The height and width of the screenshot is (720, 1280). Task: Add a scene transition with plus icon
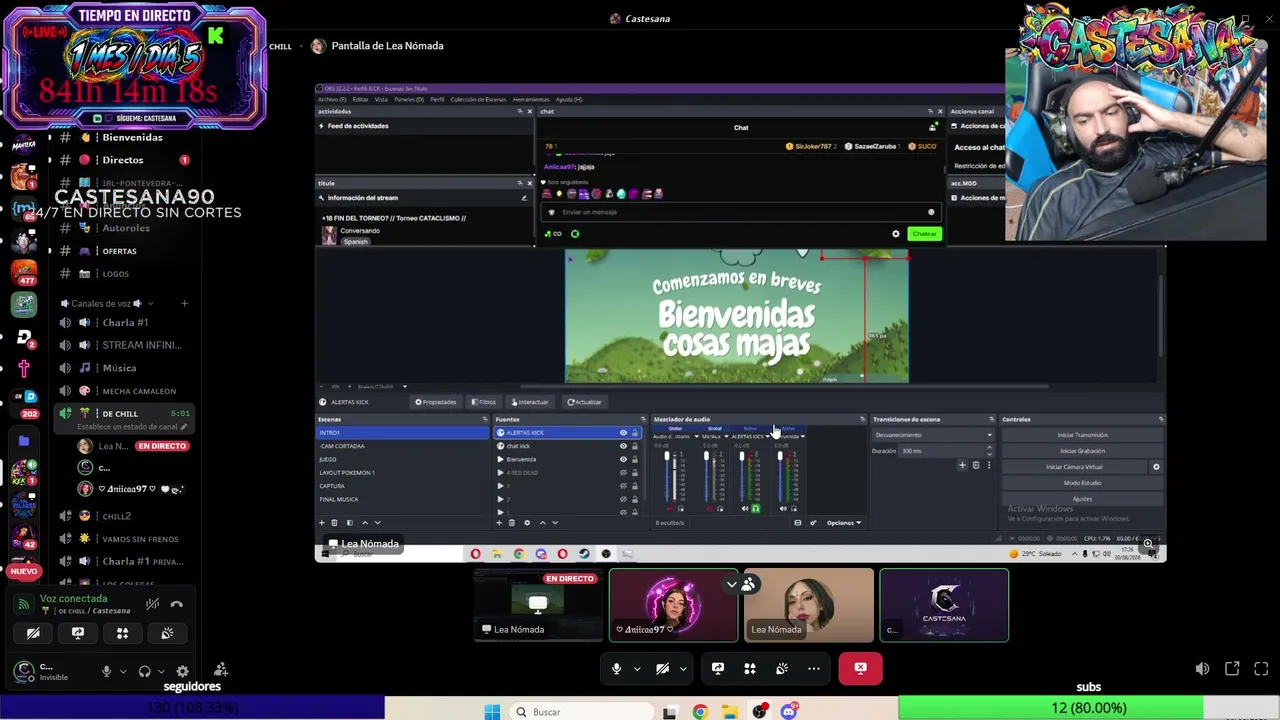pyautogui.click(x=962, y=465)
